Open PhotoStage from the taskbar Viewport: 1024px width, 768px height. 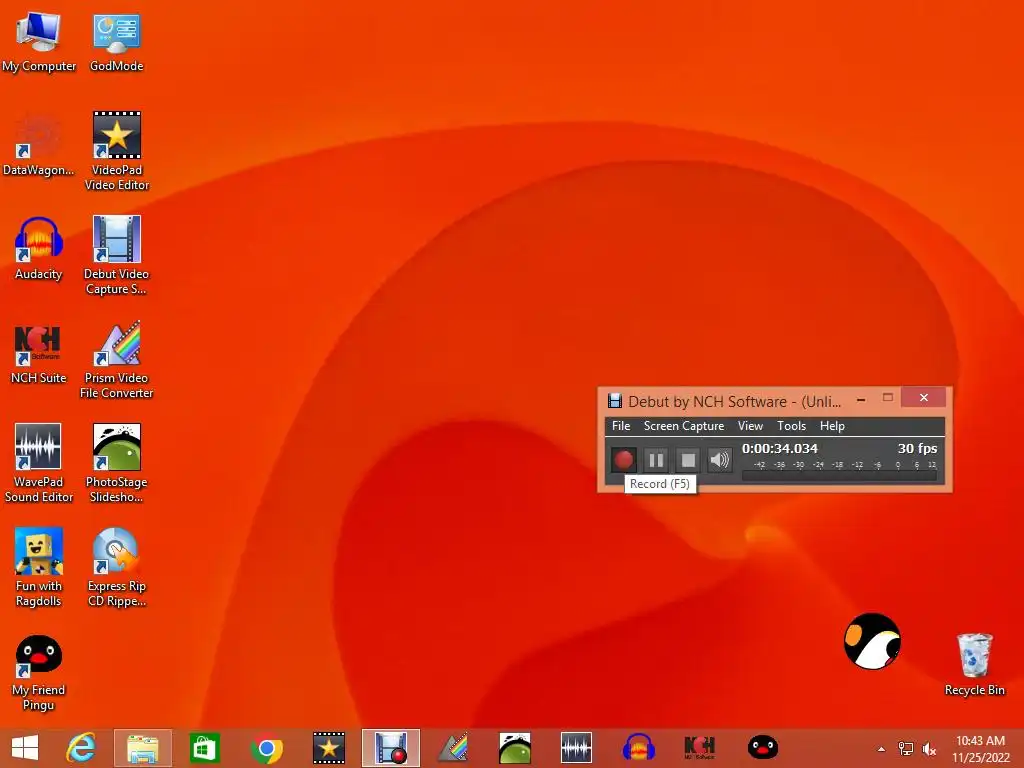click(x=515, y=748)
